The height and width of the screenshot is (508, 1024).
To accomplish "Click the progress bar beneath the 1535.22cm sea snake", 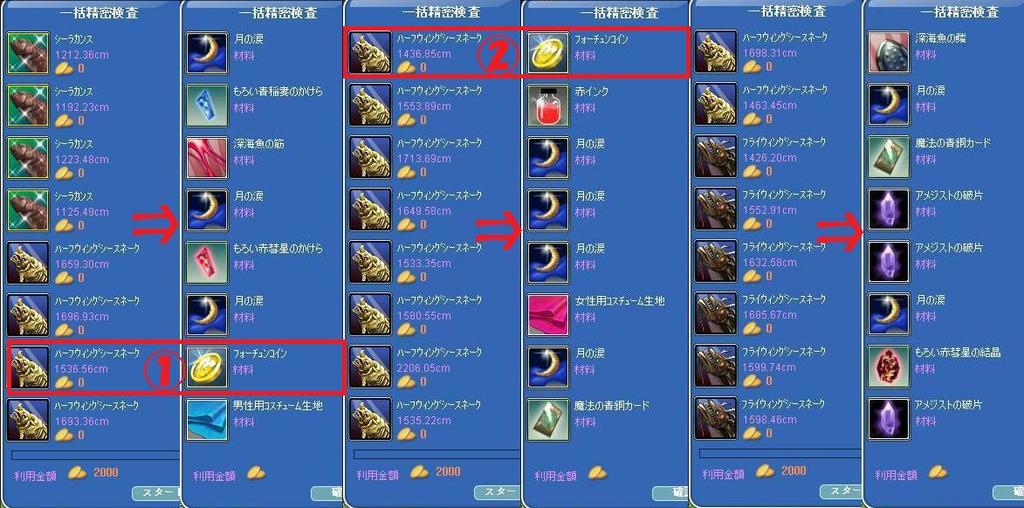I will point(436,454).
